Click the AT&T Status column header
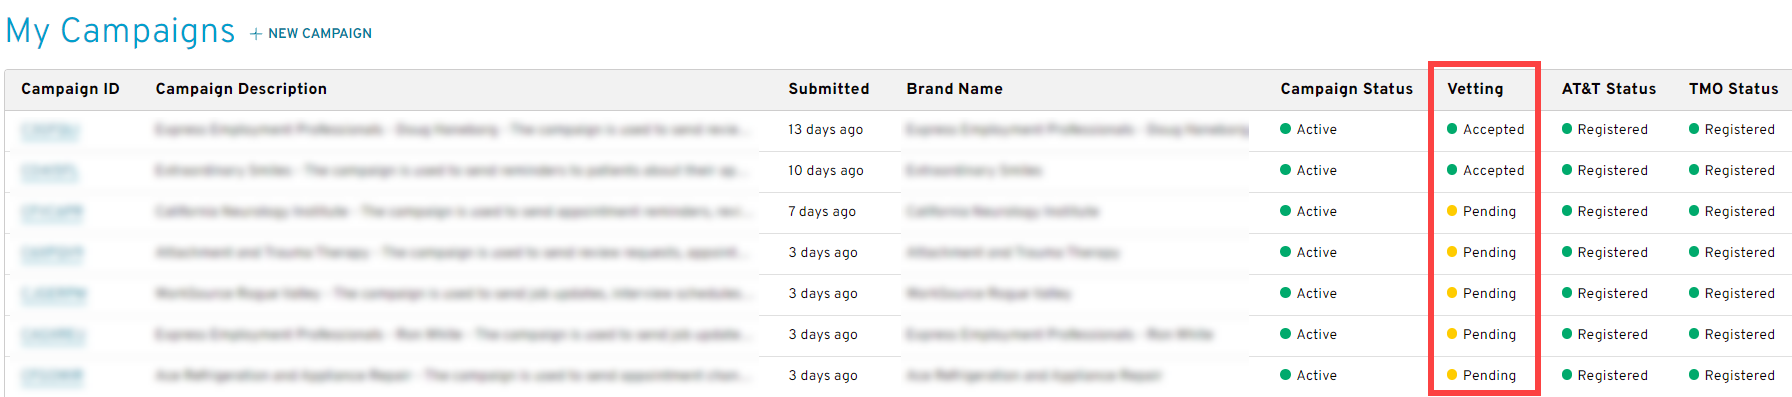 1608,89
